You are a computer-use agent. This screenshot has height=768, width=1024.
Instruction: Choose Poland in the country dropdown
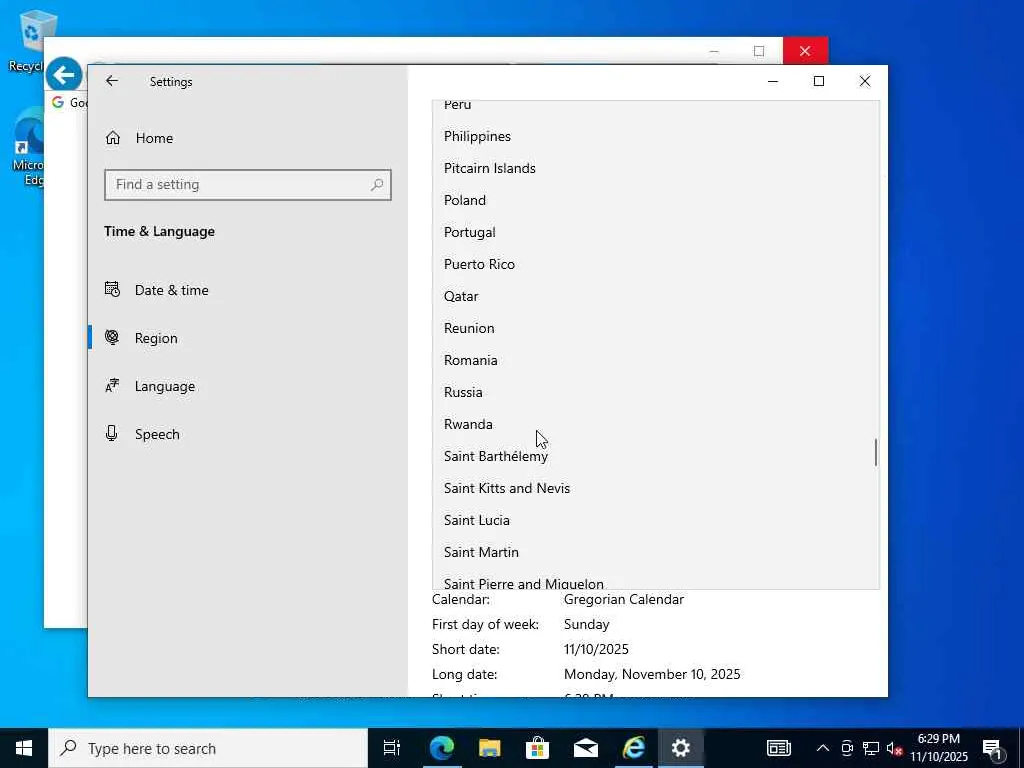(656, 200)
